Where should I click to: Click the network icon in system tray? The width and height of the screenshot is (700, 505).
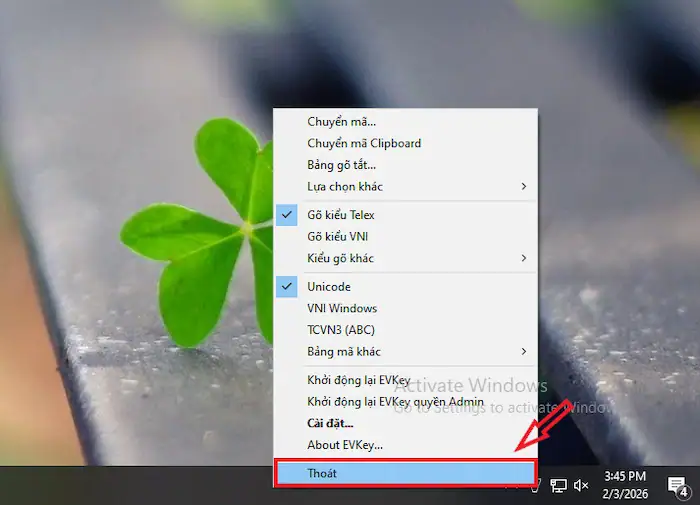click(x=559, y=486)
